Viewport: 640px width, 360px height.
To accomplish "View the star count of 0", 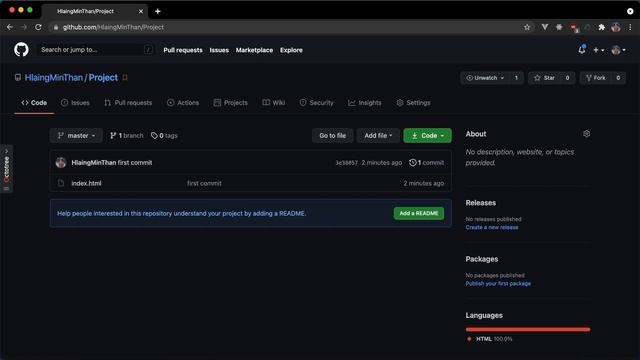I will pos(567,78).
